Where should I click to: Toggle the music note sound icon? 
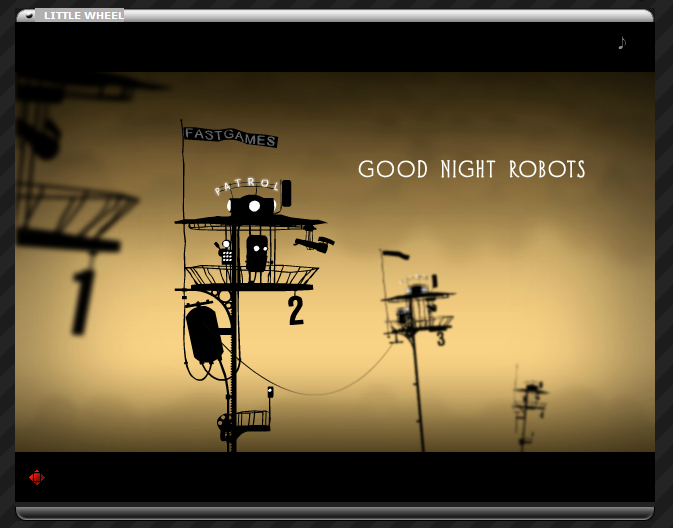pos(621,43)
